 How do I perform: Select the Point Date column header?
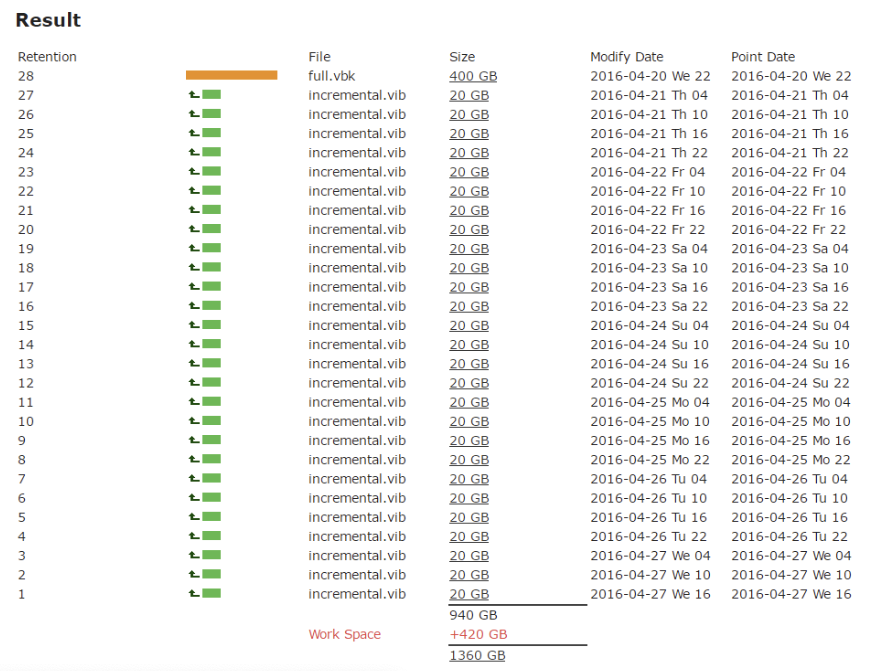tap(762, 57)
